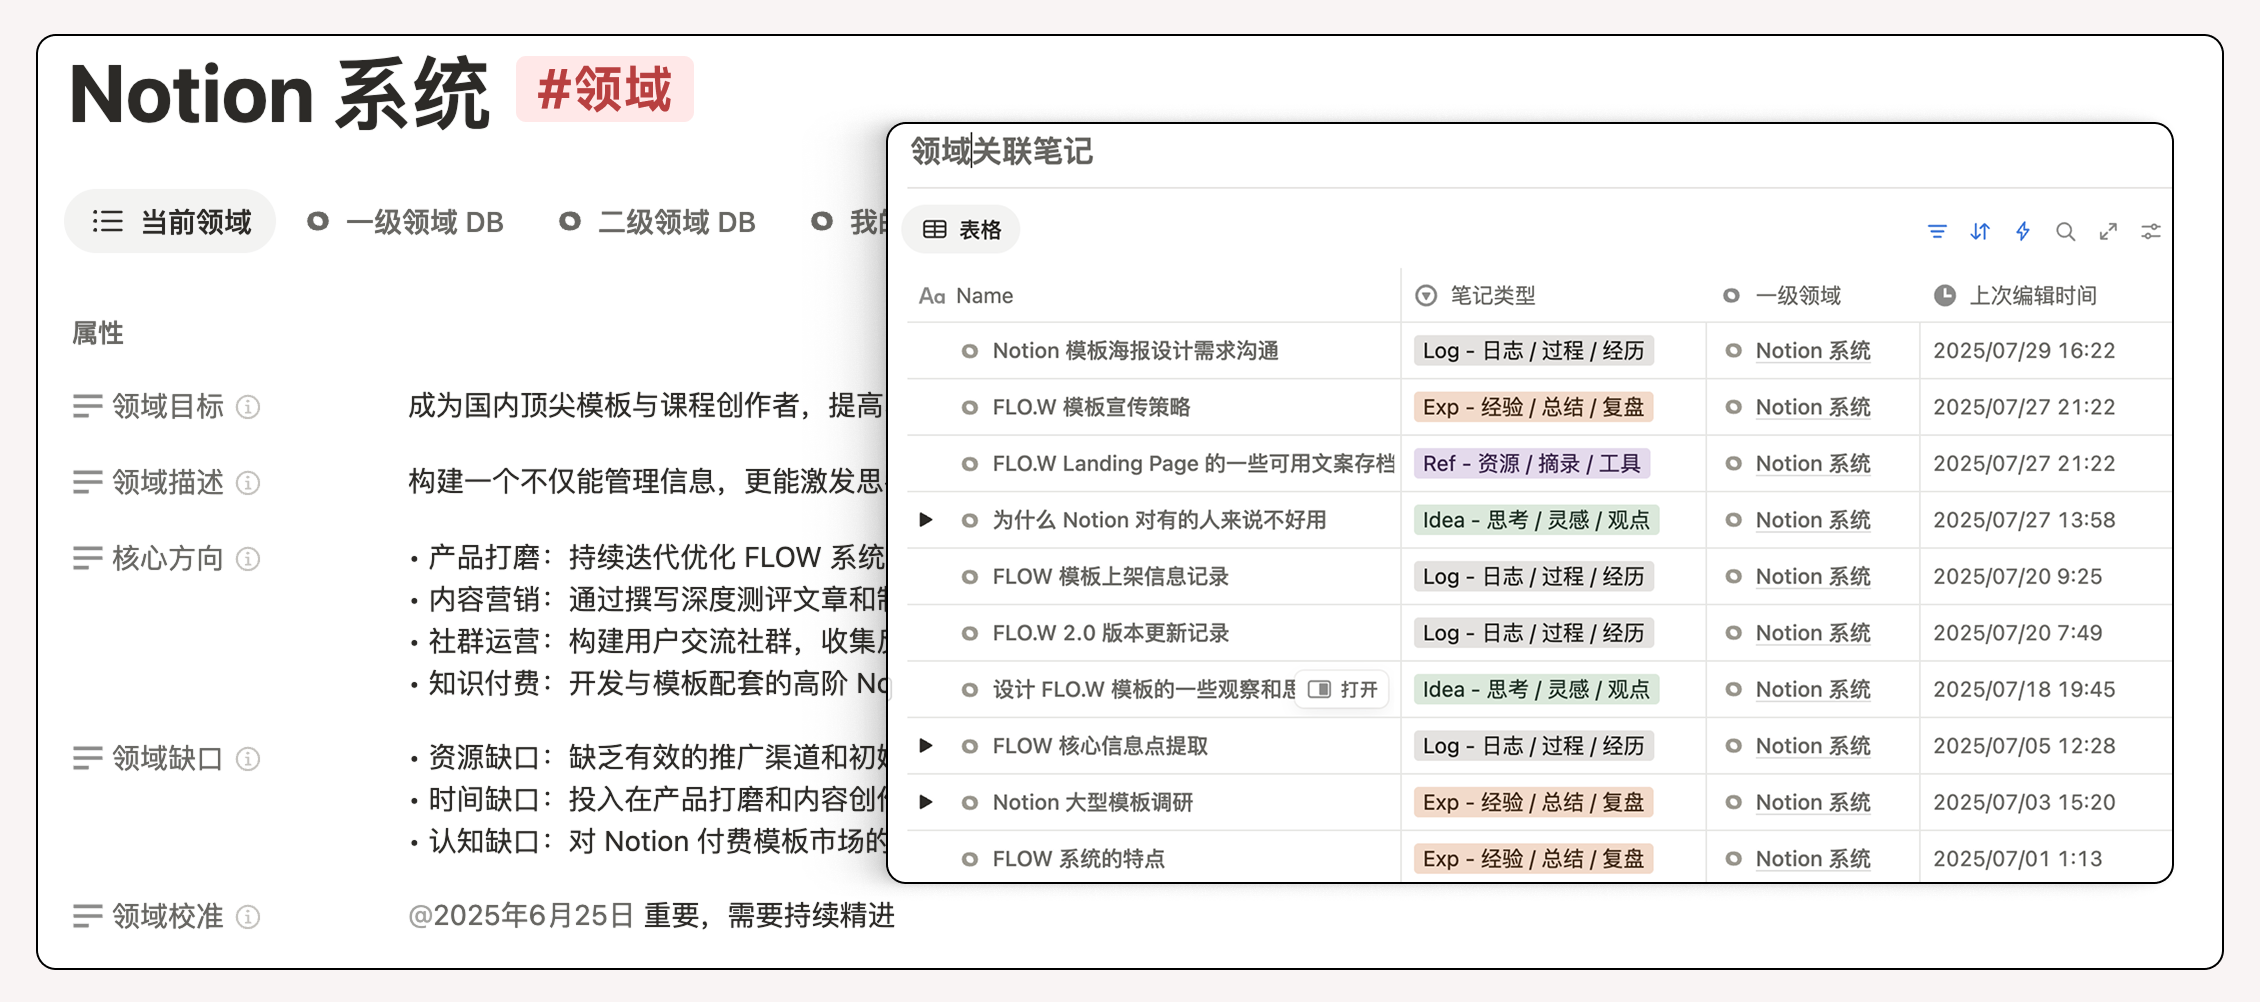Select the 表格 view tab

pyautogui.click(x=961, y=230)
